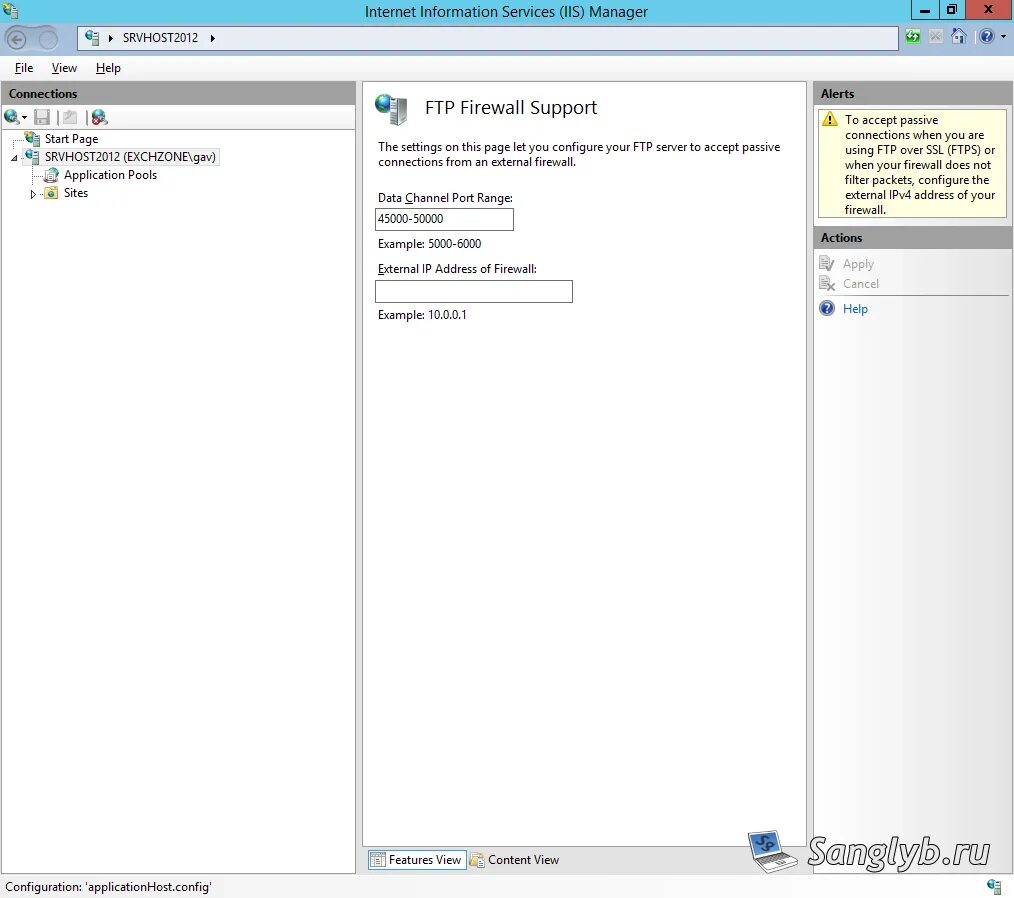1014x898 pixels.
Task: Click the Stop icon in top toolbar
Action: [935, 36]
